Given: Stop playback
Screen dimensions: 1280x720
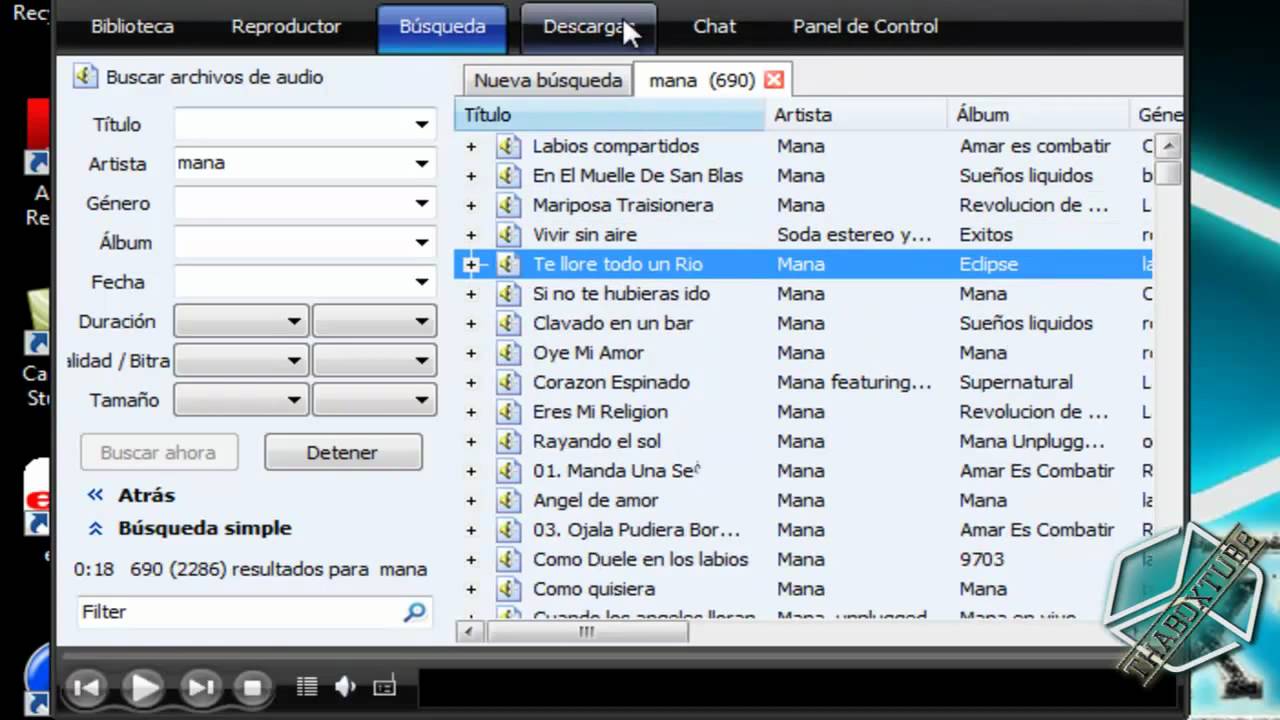Looking at the screenshot, I should click(x=252, y=687).
